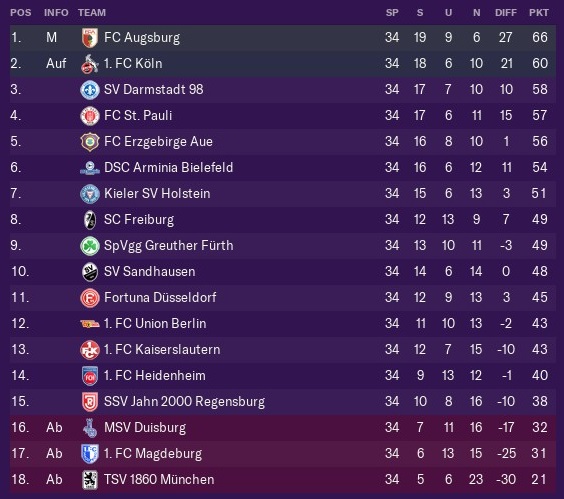Open 1. FC Union Berlin team link
Screen dimensions: 564x499
tap(155, 323)
